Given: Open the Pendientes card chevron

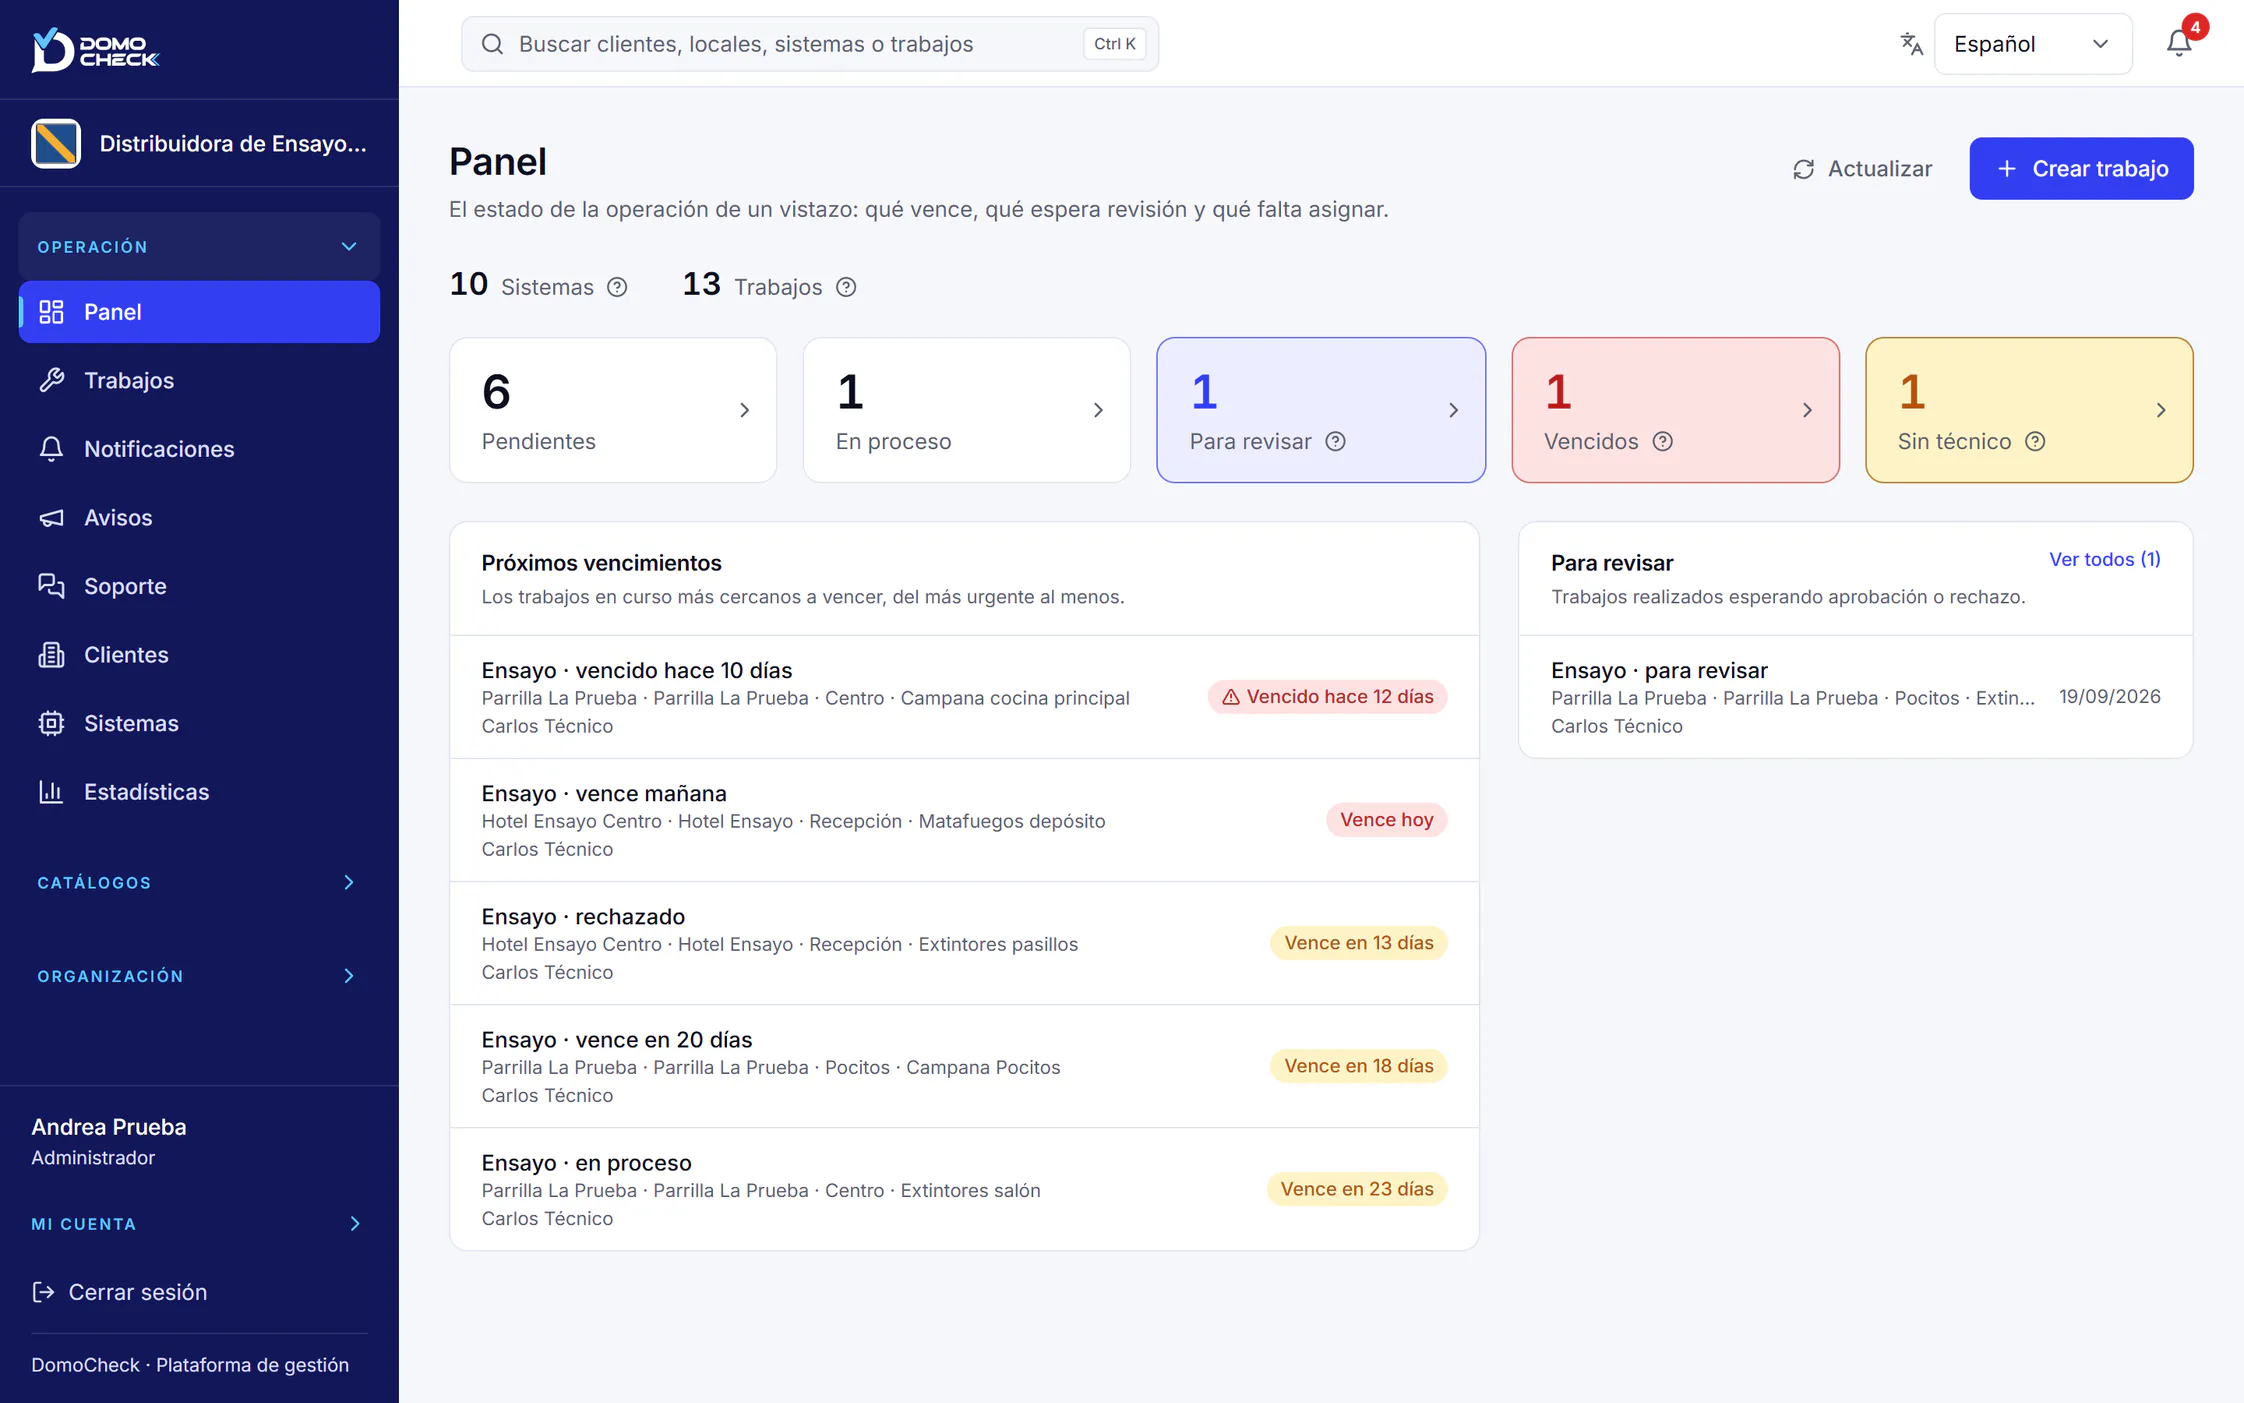Looking at the screenshot, I should pyautogui.click(x=744, y=410).
